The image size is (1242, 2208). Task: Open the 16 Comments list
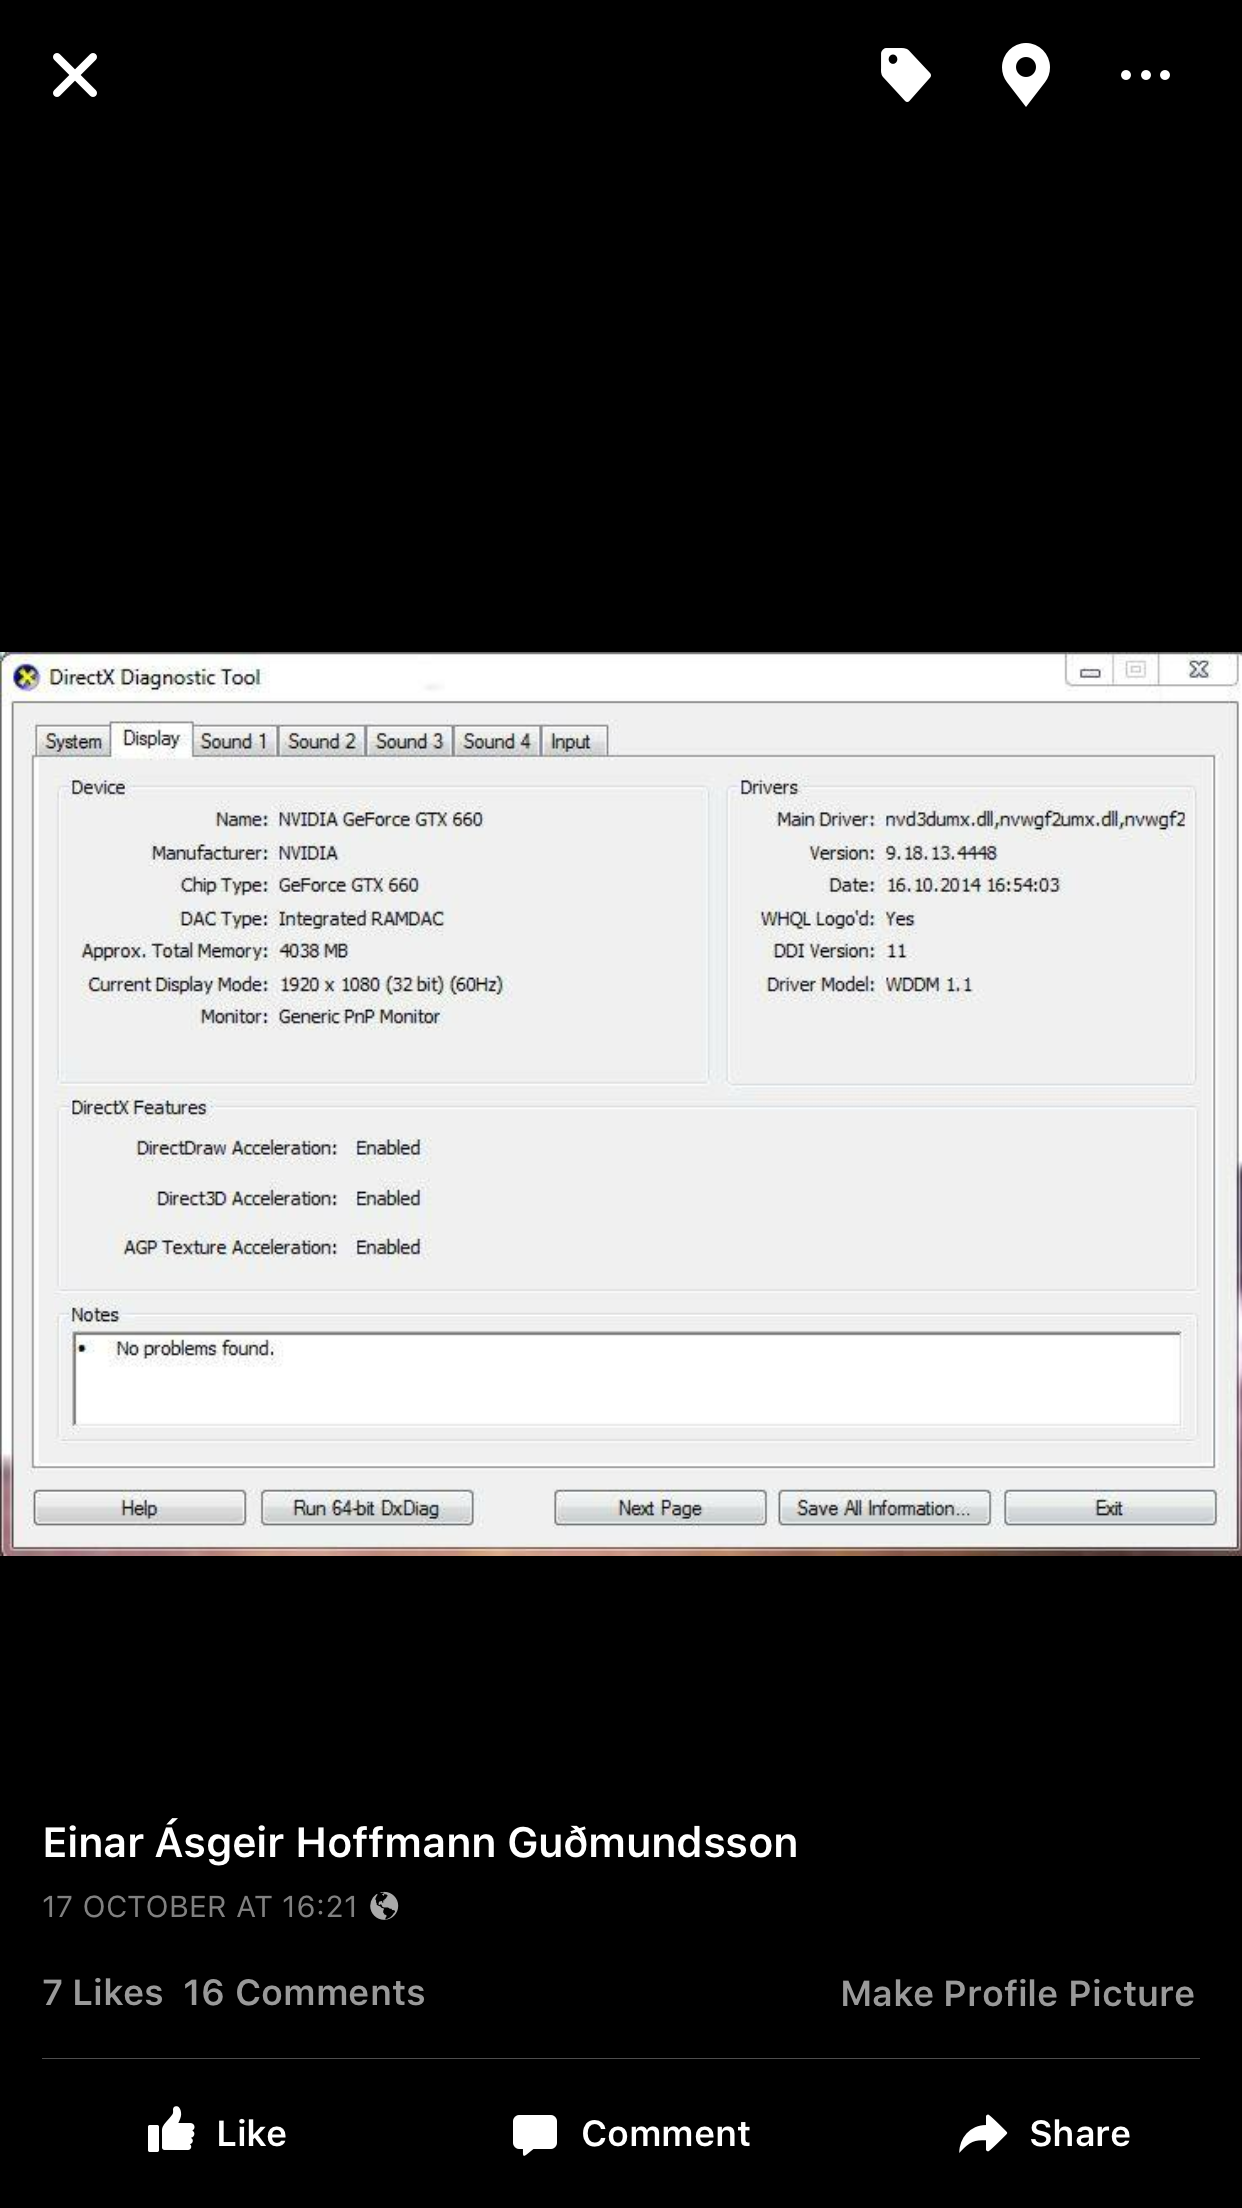point(304,1992)
